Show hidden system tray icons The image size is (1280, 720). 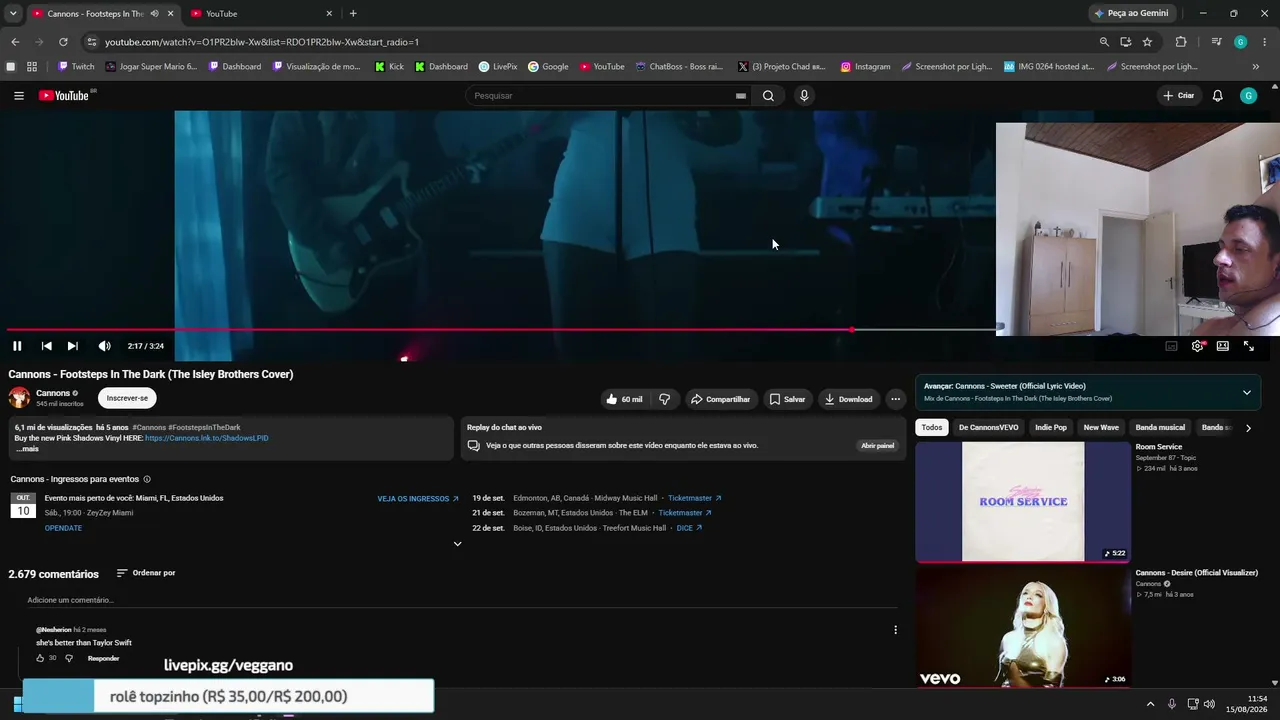click(1150, 704)
